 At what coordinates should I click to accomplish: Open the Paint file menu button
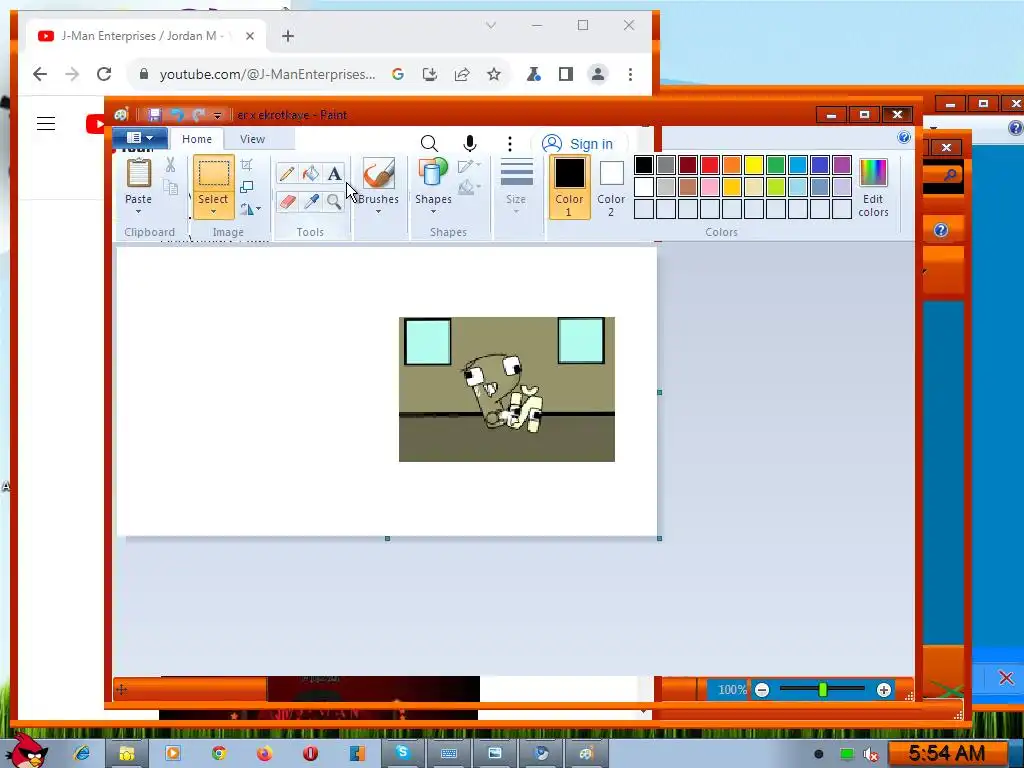click(140, 138)
